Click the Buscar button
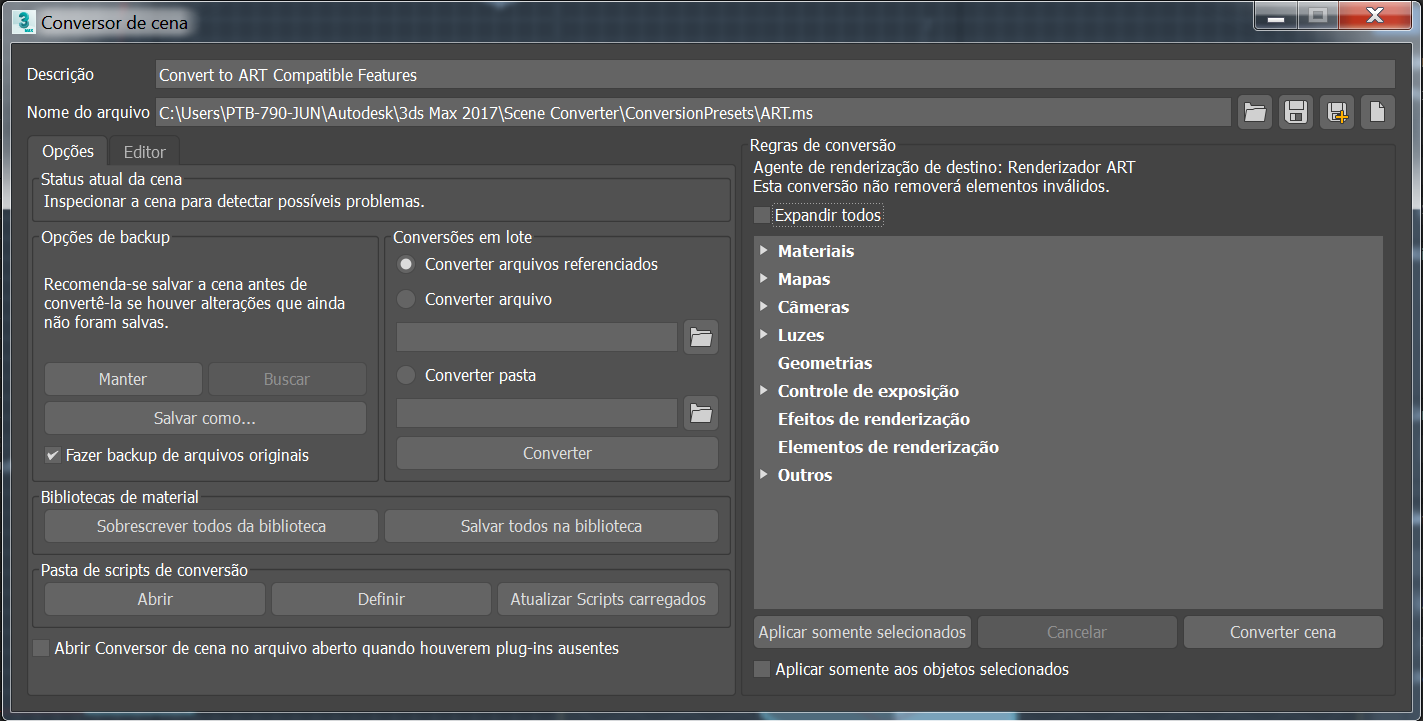The height and width of the screenshot is (721, 1423). 287,379
